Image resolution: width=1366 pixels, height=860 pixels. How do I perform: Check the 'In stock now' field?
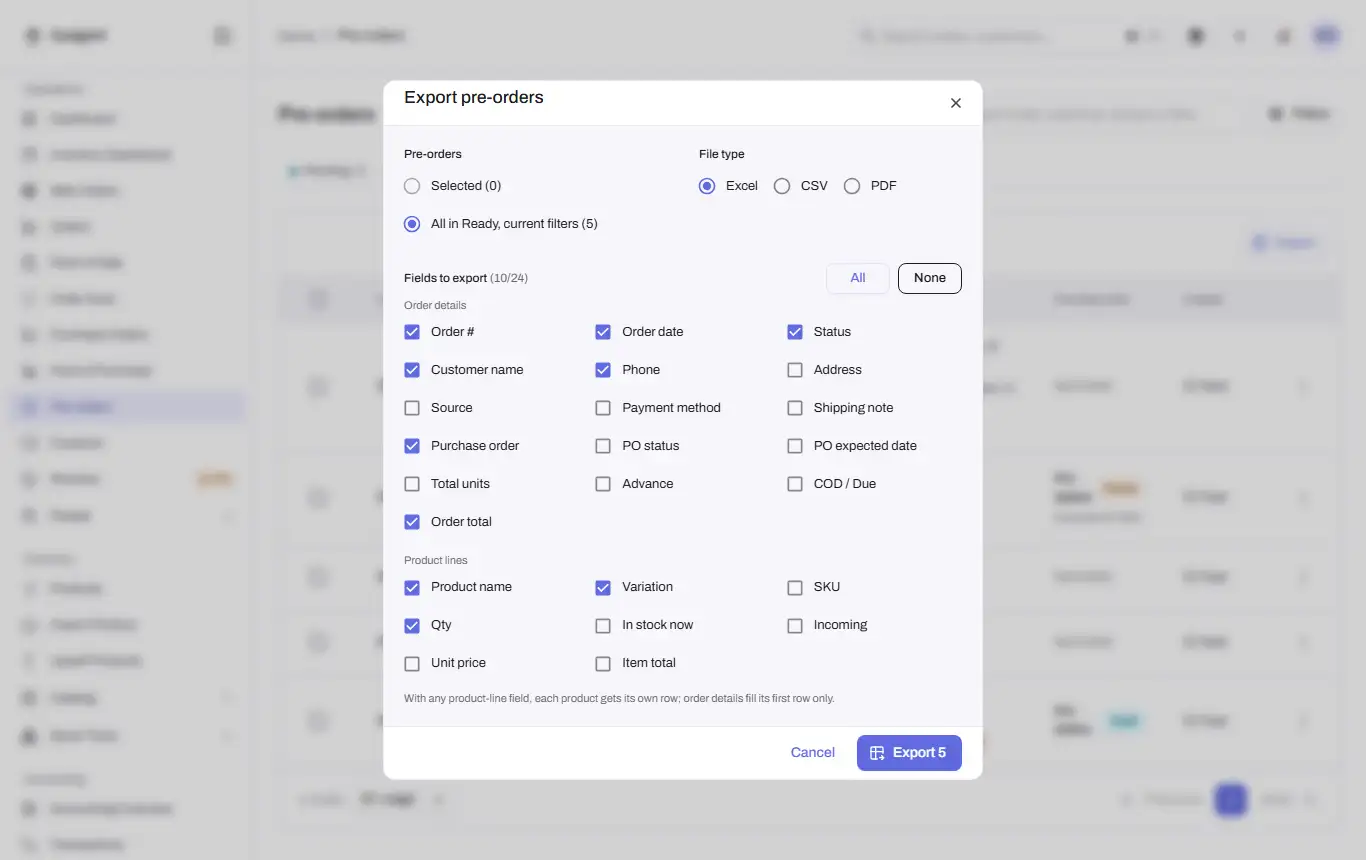(603, 625)
